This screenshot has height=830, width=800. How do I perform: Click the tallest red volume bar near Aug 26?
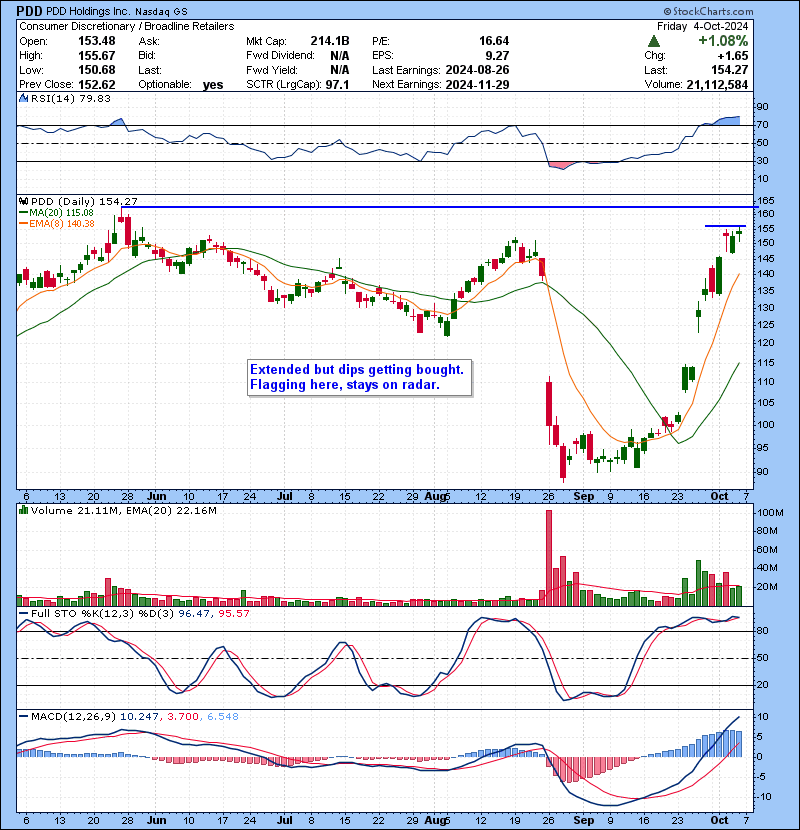(x=549, y=558)
